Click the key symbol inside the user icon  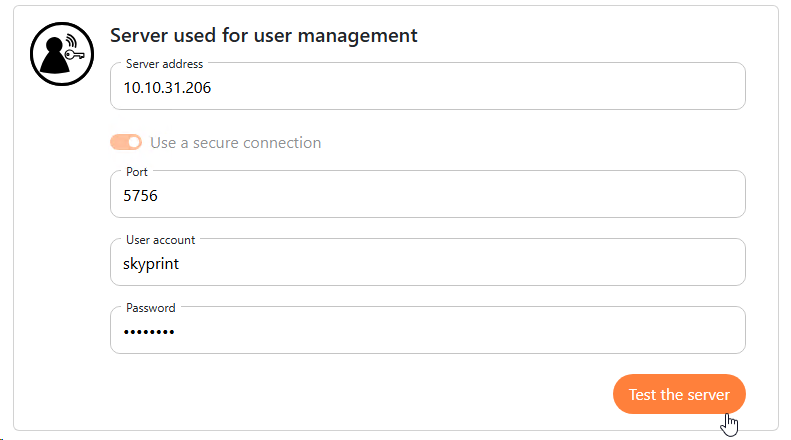(x=73, y=55)
